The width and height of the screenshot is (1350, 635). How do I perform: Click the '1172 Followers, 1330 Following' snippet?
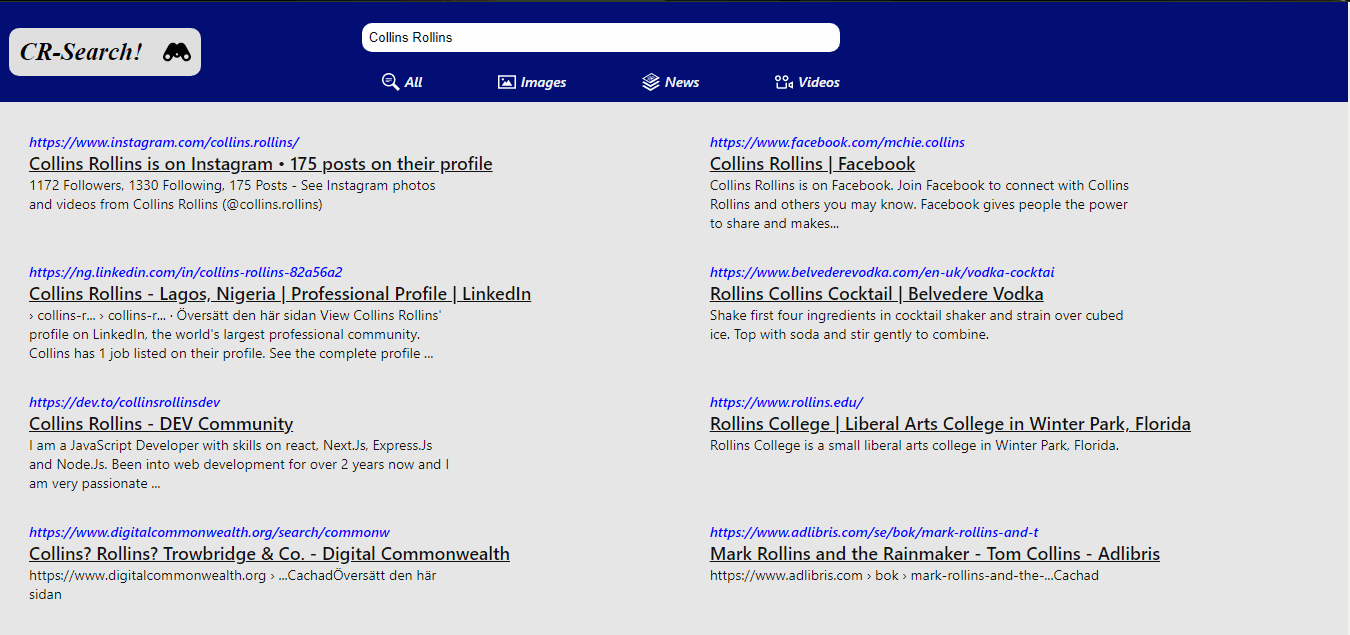232,195
